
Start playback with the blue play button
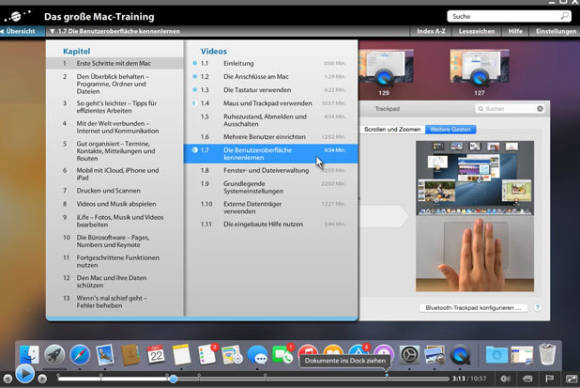coord(25,374)
